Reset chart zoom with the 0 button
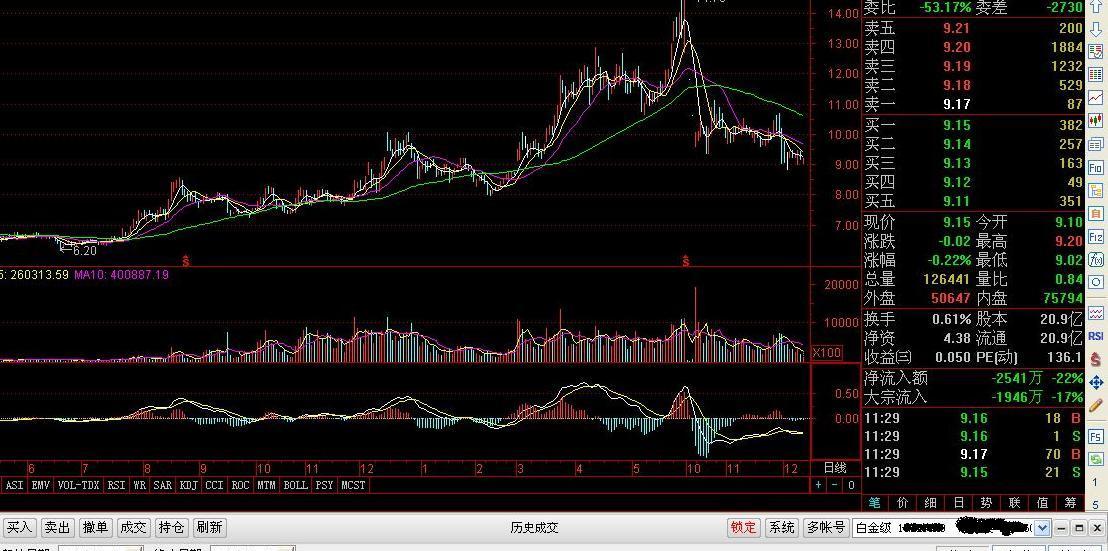The image size is (1108, 551). tap(851, 485)
